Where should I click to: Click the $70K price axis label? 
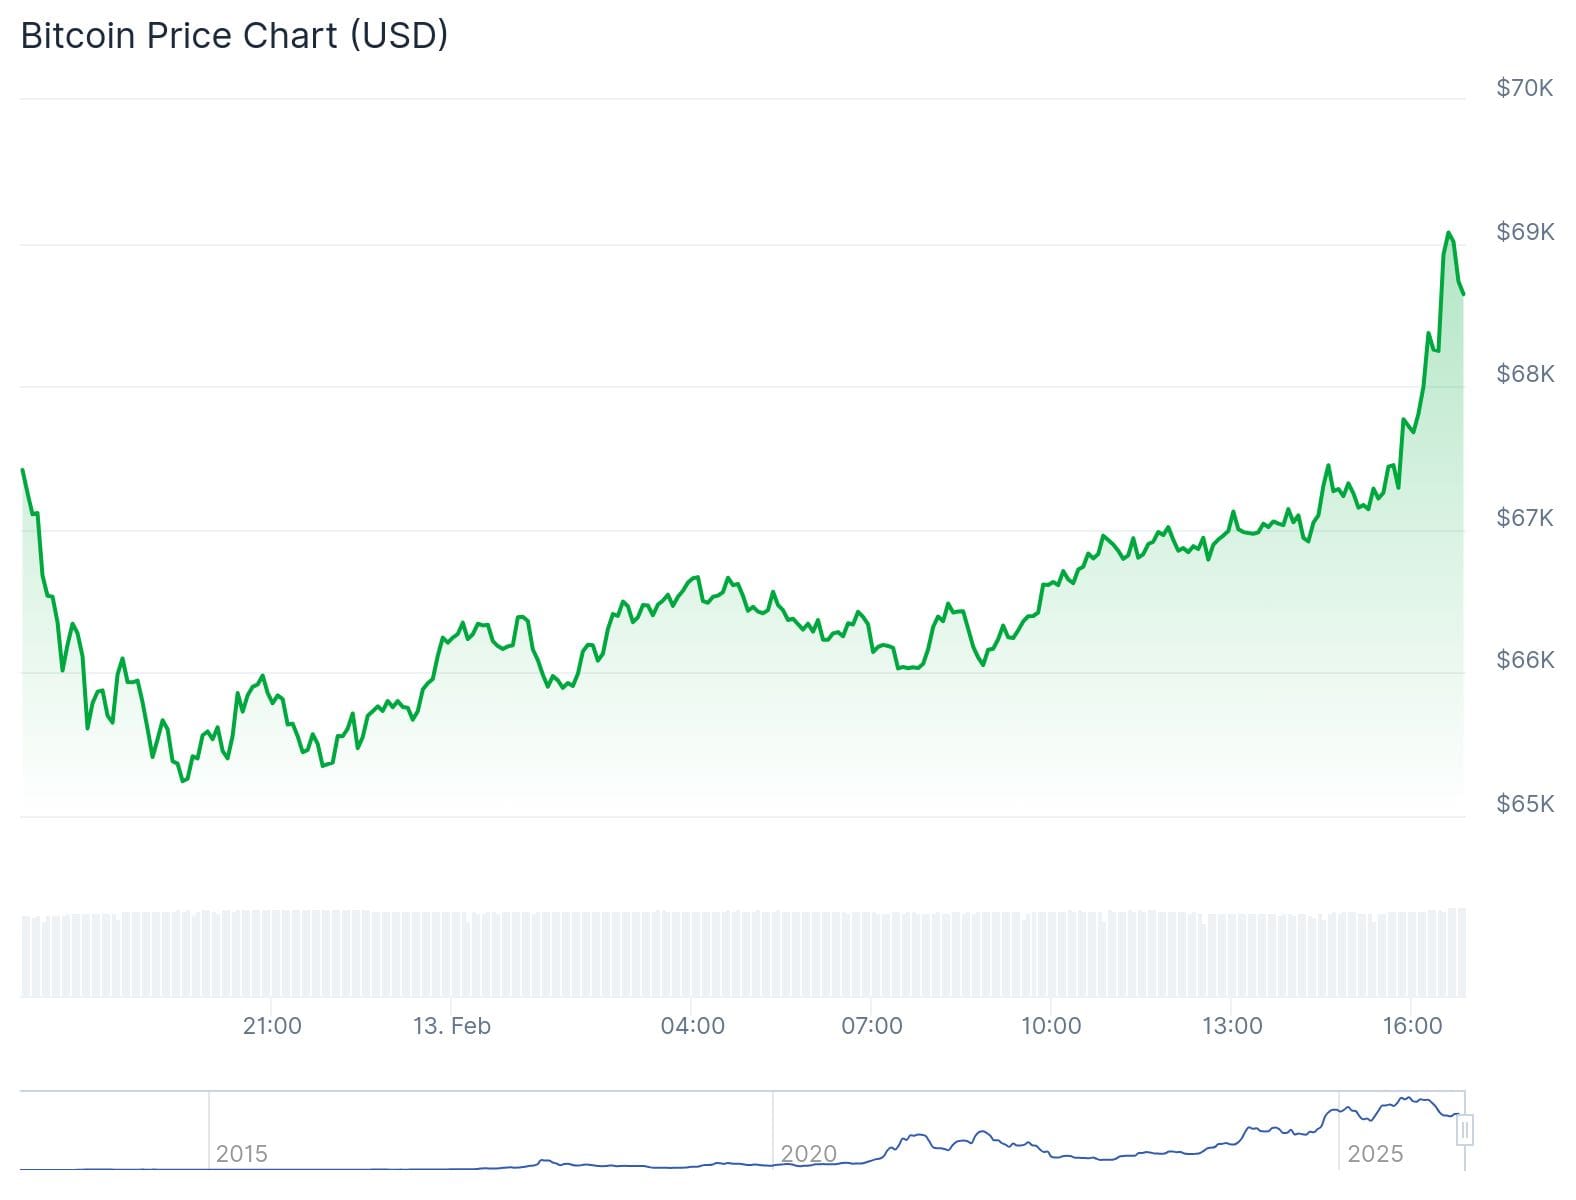(x=1524, y=88)
